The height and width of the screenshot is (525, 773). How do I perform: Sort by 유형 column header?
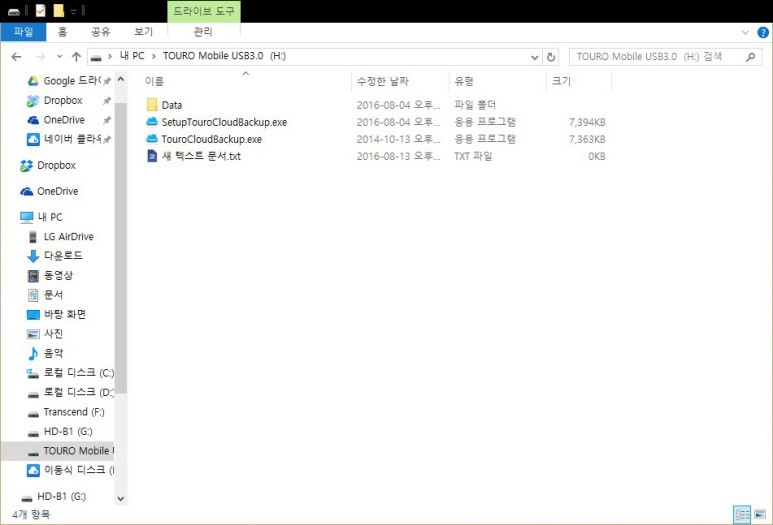coord(464,81)
